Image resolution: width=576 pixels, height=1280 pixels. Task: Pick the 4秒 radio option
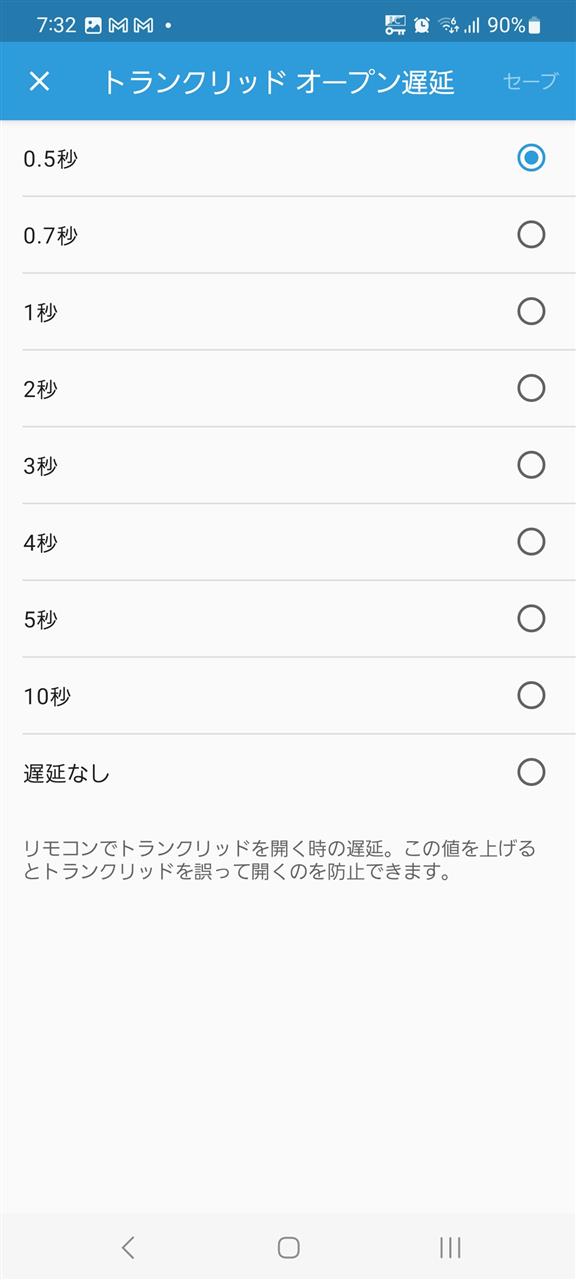coord(531,541)
